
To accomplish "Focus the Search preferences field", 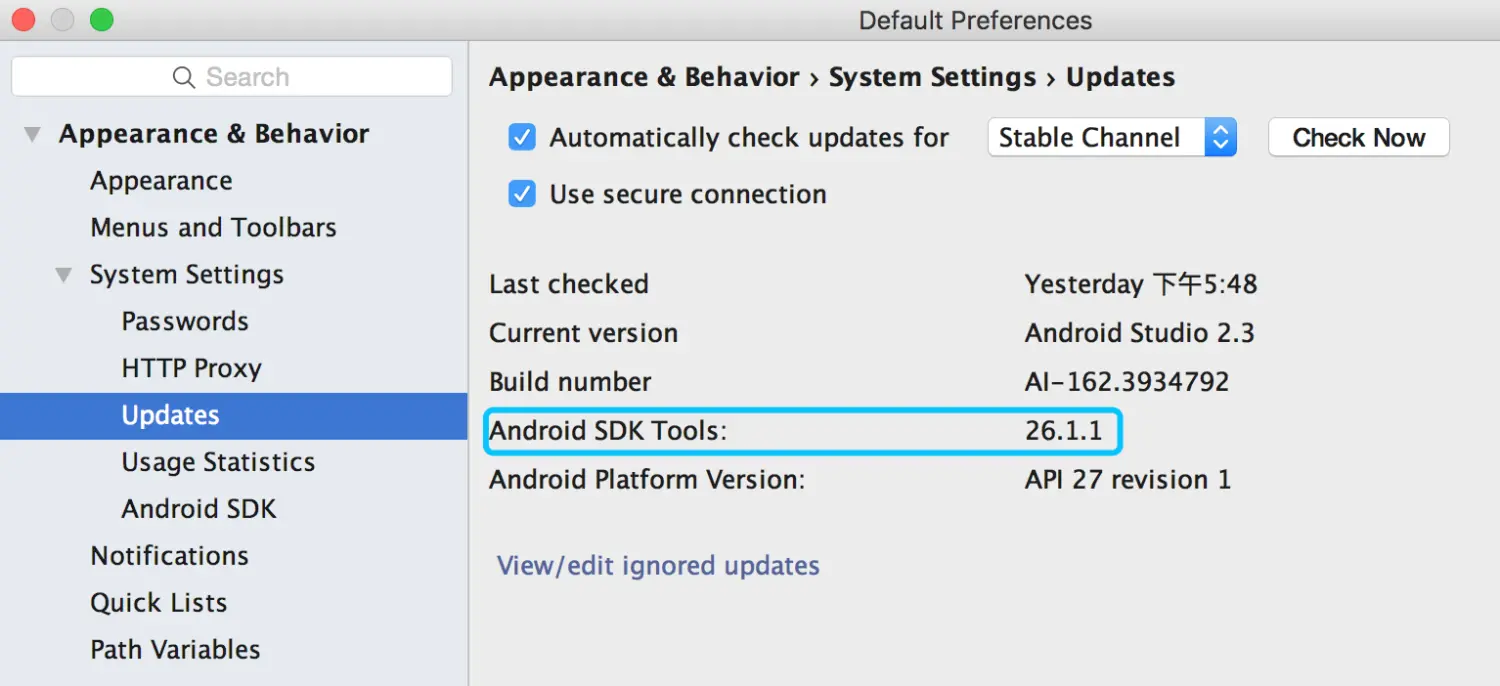I will [232, 77].
